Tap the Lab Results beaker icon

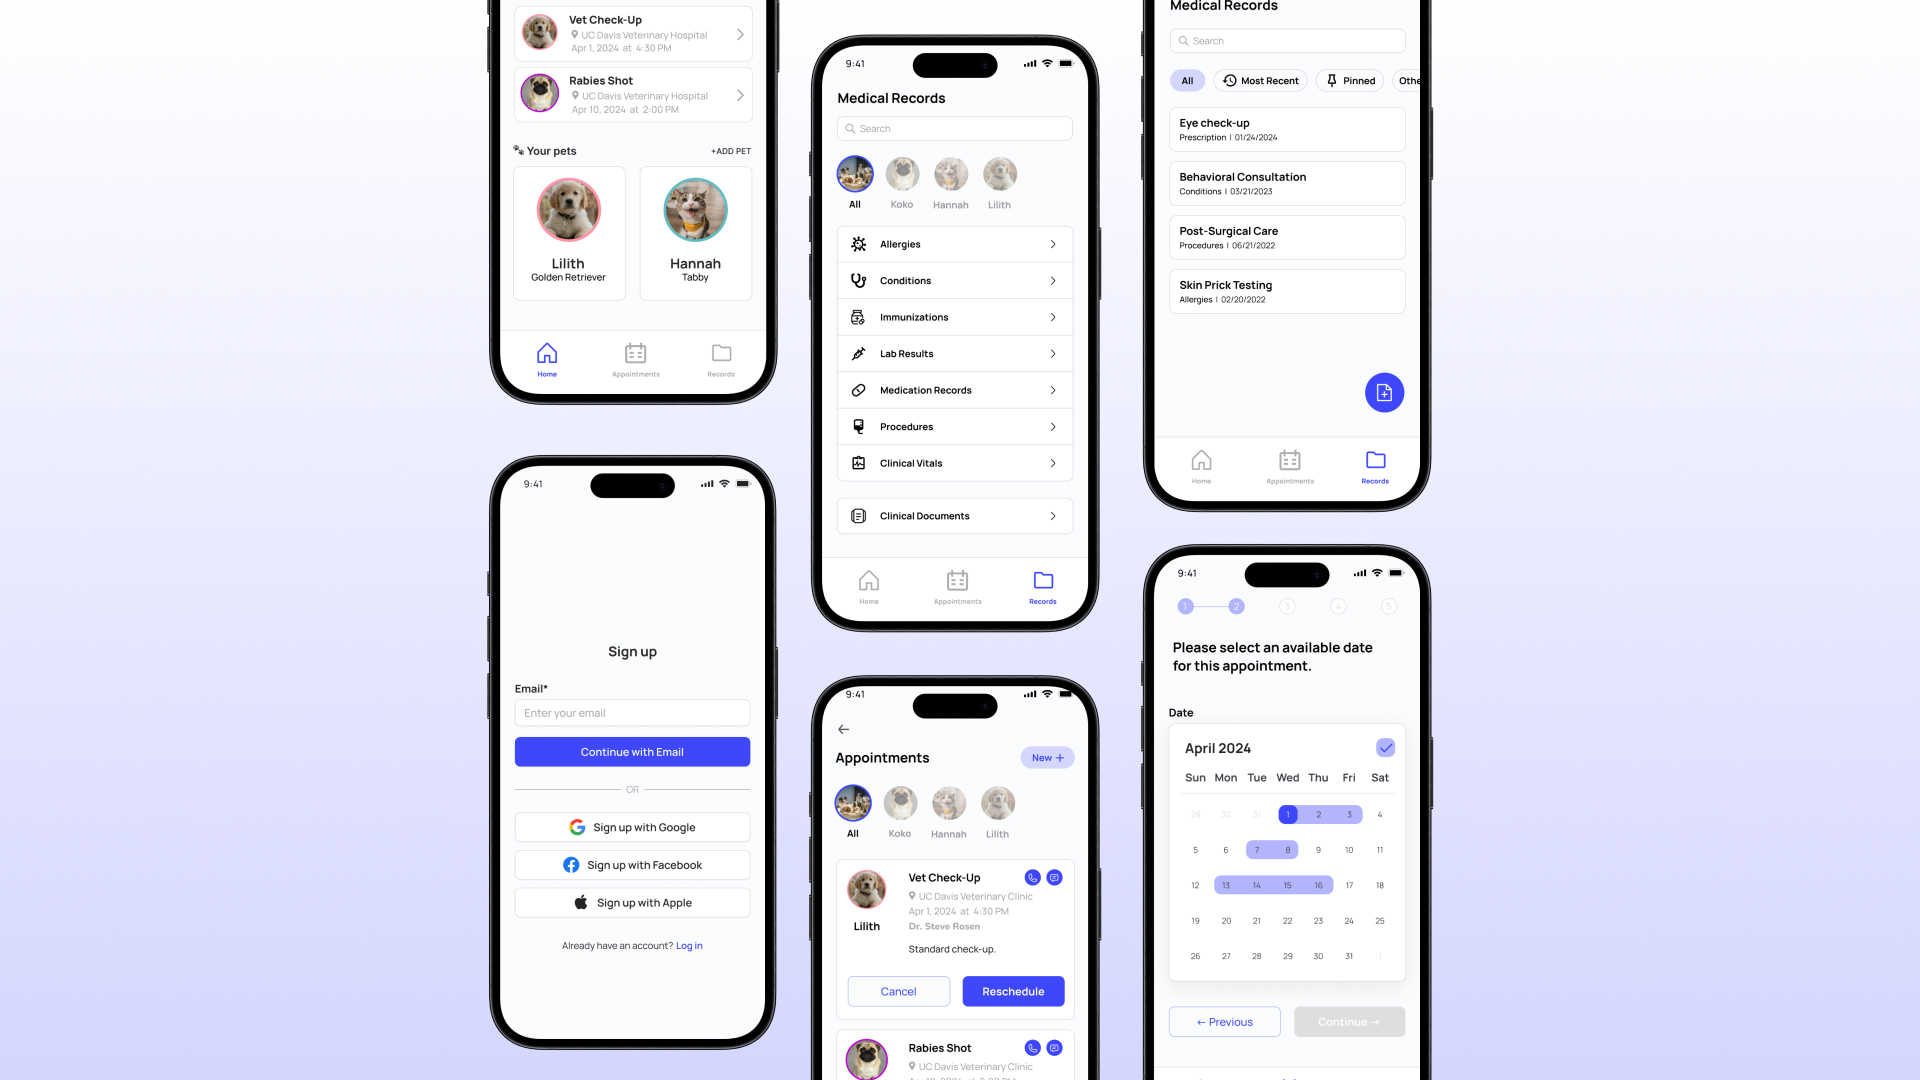[860, 353]
